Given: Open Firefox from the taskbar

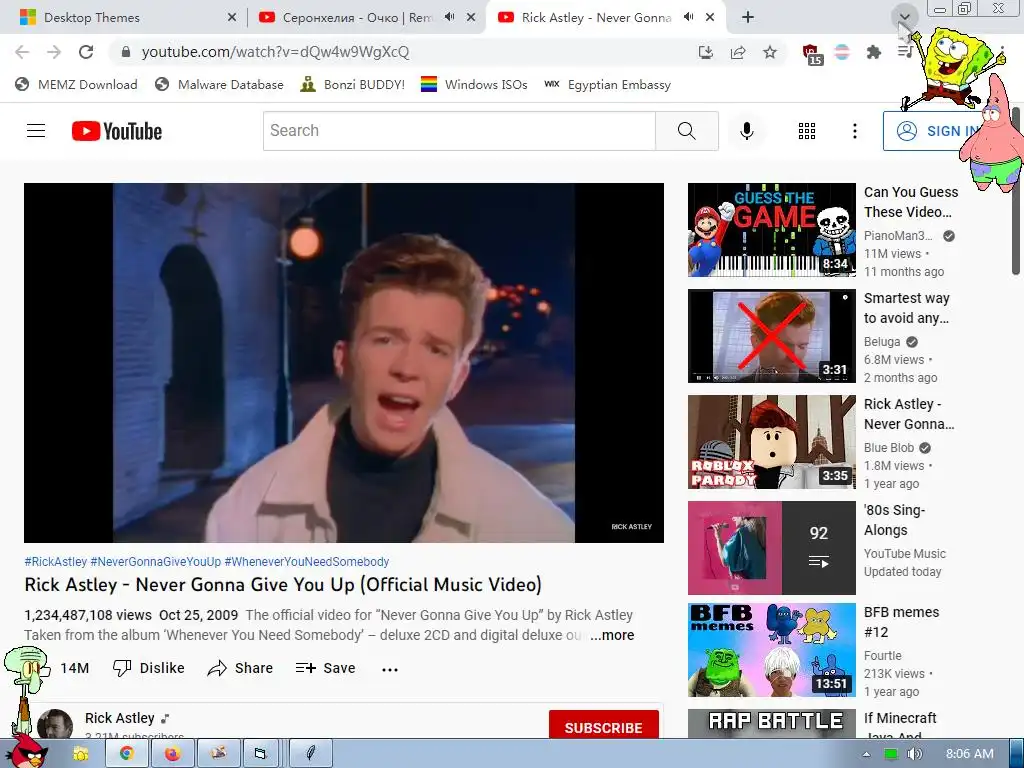Looking at the screenshot, I should coord(172,754).
